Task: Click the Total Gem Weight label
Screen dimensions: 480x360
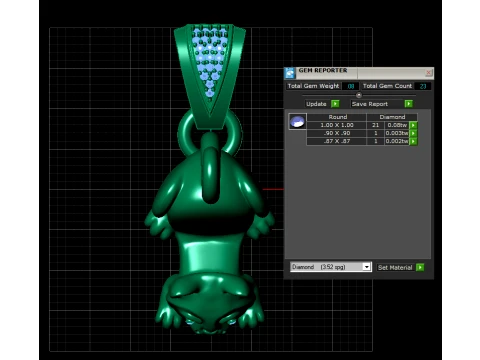Action: pyautogui.click(x=313, y=86)
